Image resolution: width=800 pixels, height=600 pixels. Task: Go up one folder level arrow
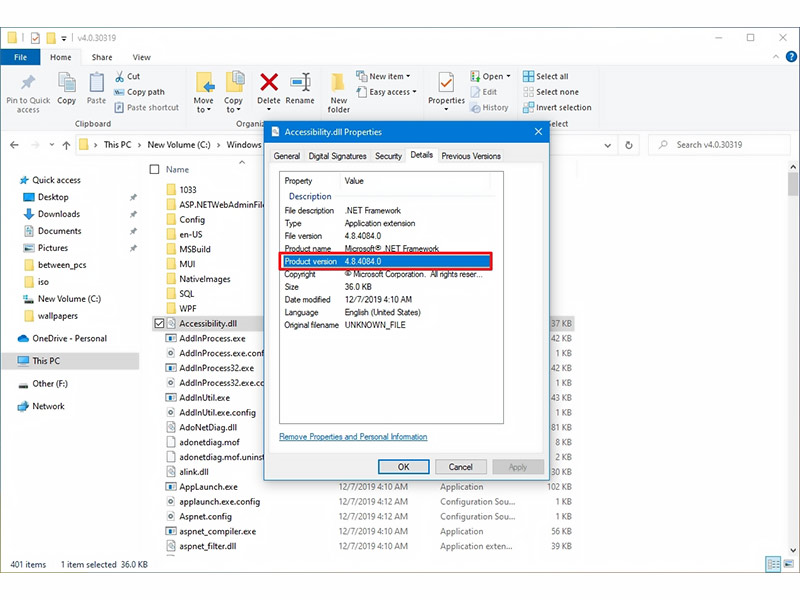click(66, 145)
